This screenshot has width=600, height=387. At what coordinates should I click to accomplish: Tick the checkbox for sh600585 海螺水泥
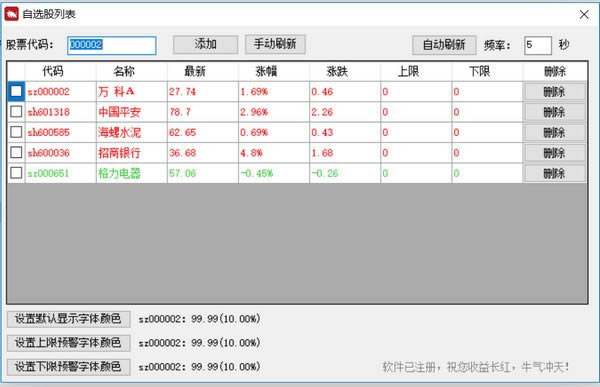coord(16,132)
